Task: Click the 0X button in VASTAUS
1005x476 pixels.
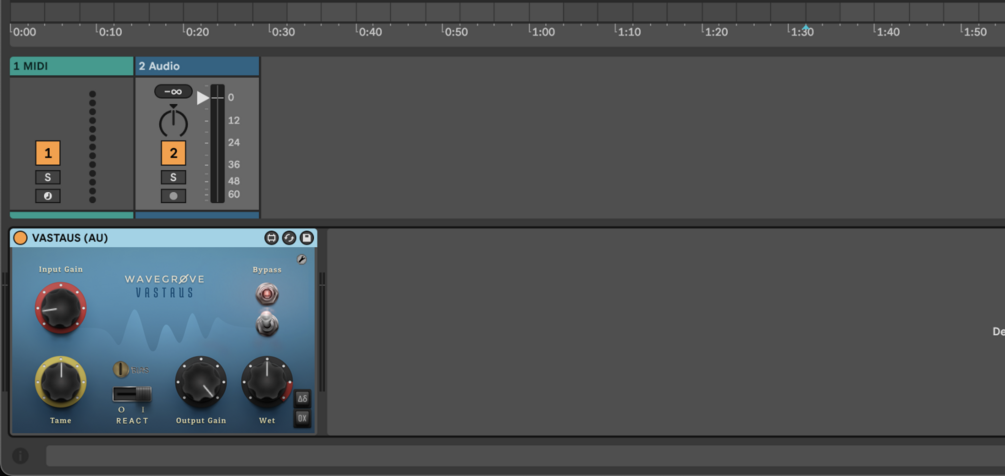Action: (x=303, y=418)
